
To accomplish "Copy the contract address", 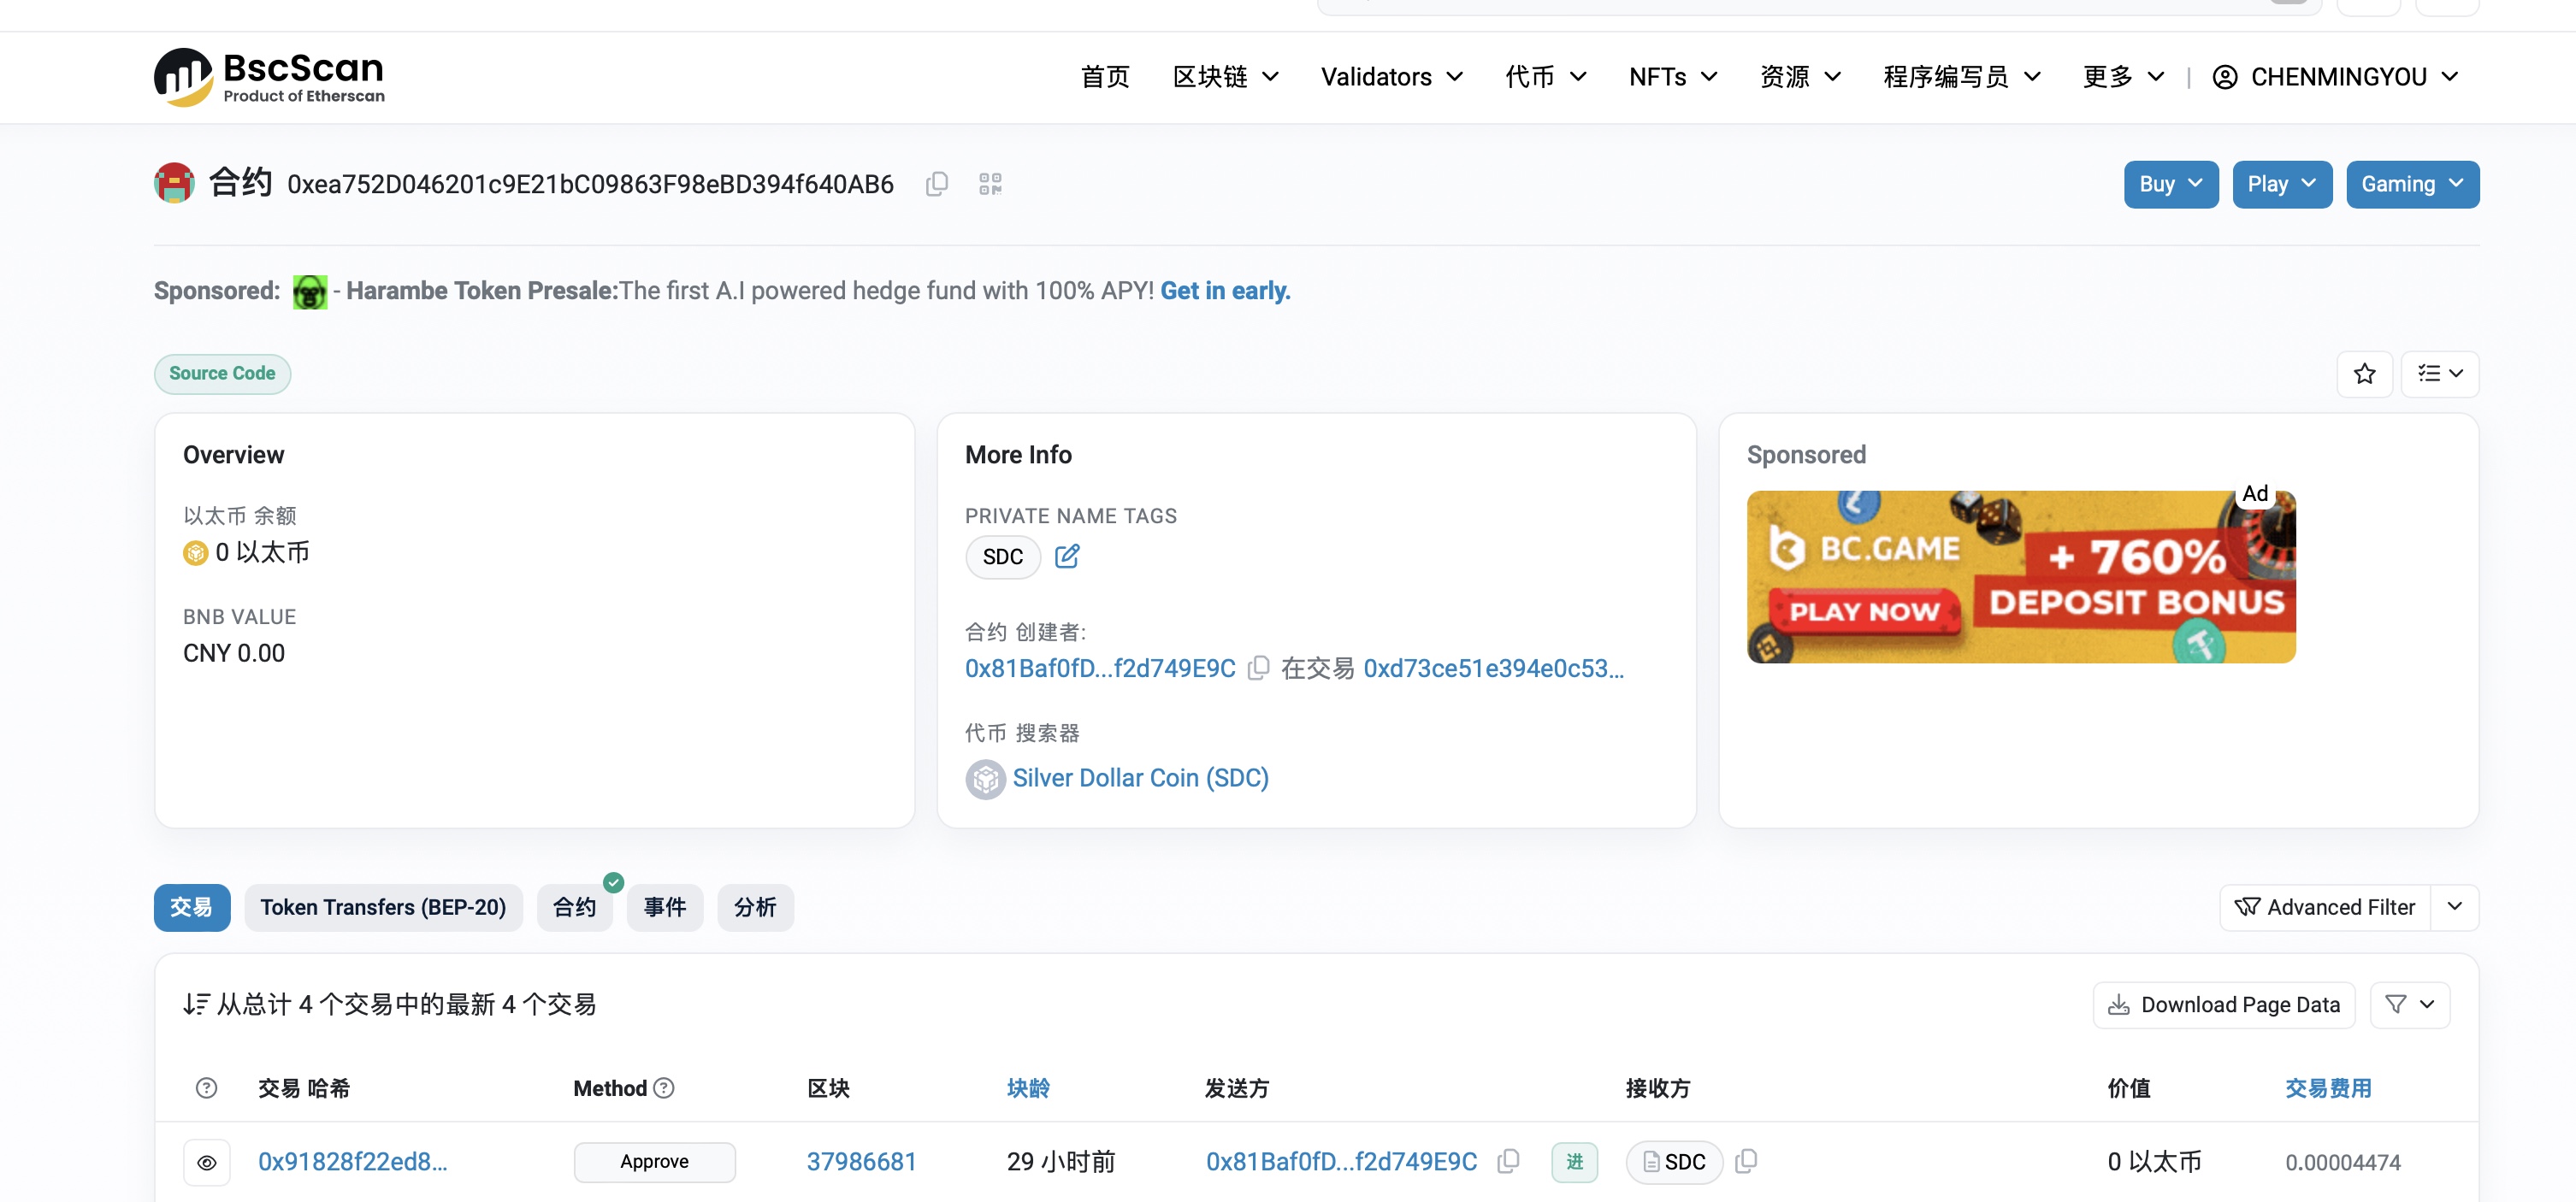I will (x=936, y=184).
